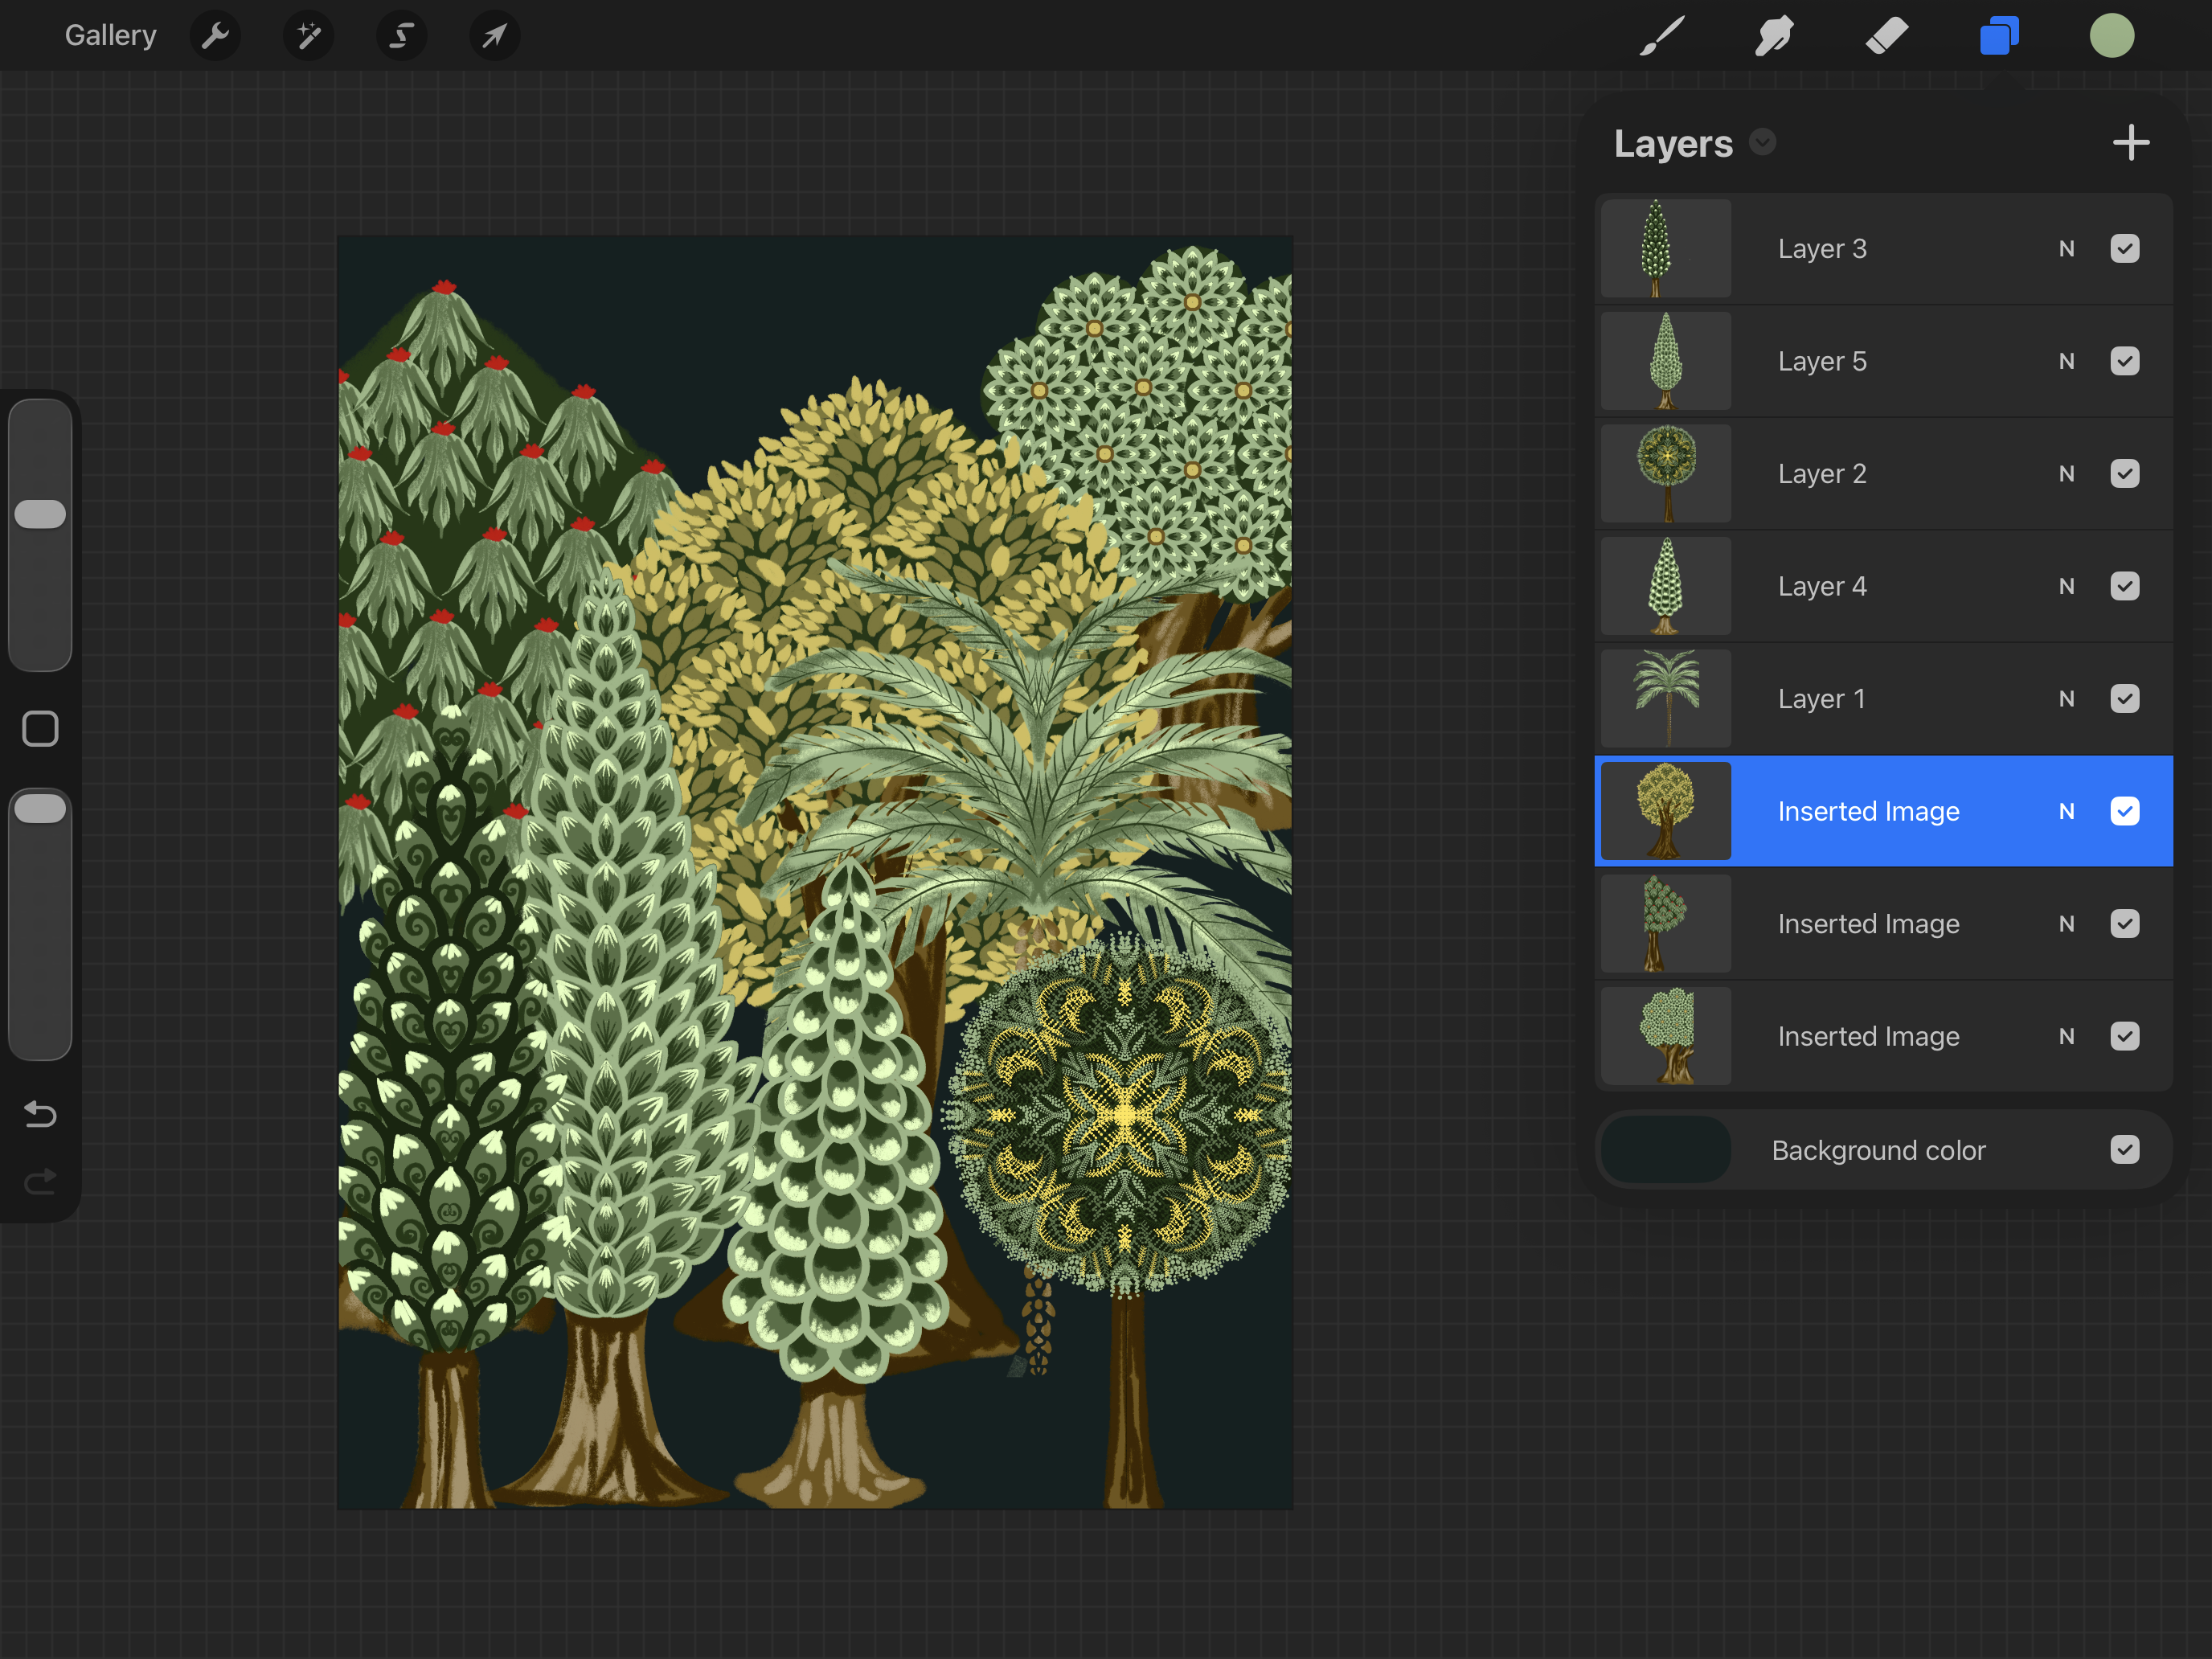Hide Layer 1 with its checkbox
Image resolution: width=2212 pixels, height=1659 pixels.
[2125, 698]
